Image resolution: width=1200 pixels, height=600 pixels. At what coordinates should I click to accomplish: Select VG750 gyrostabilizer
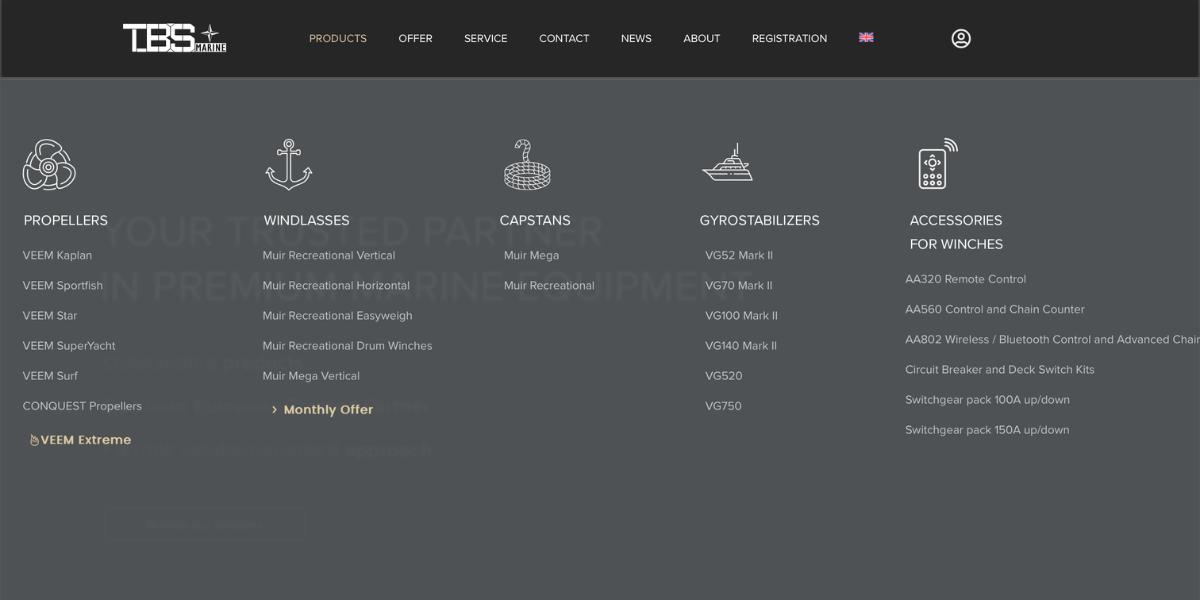tap(723, 406)
